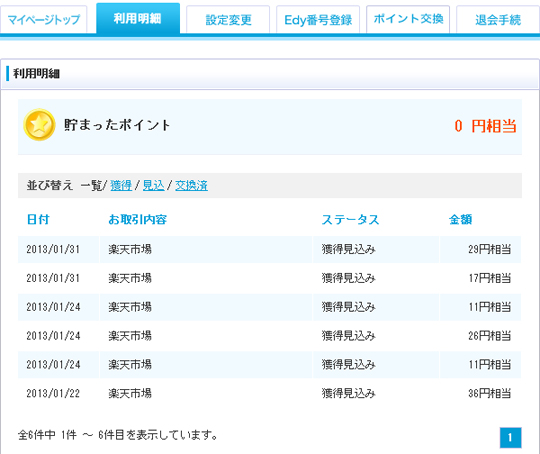Click page number 1 button

[x=510, y=437]
